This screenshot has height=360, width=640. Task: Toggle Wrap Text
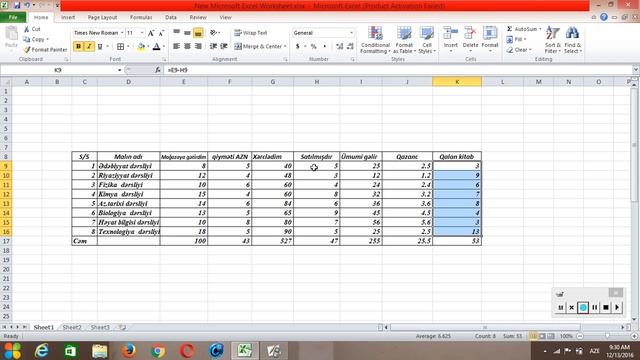coord(251,33)
